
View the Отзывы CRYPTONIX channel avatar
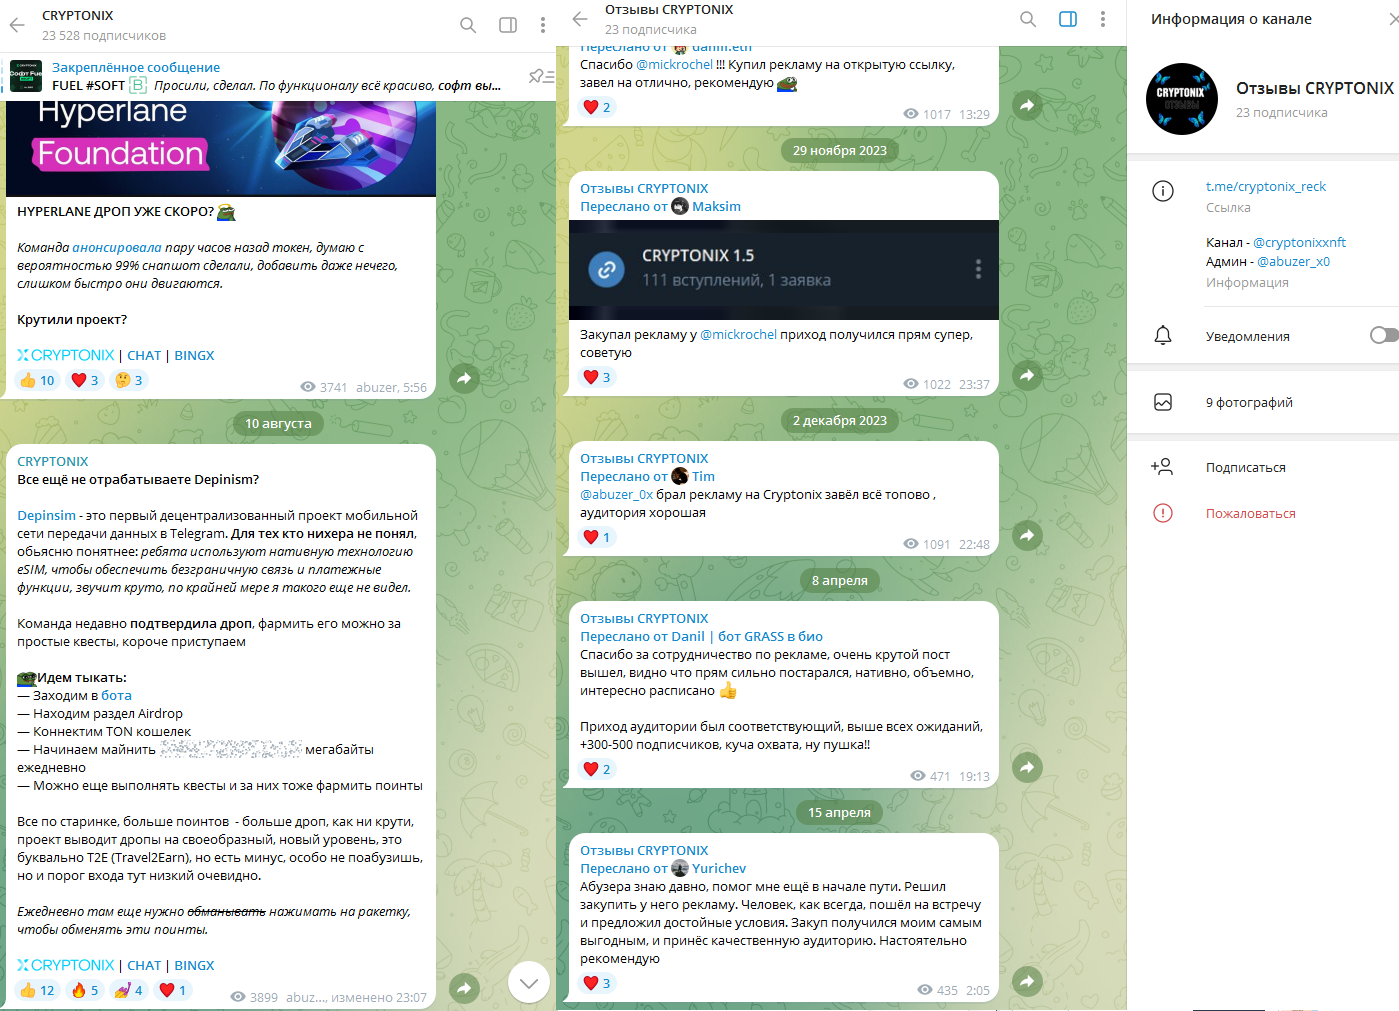1181,99
